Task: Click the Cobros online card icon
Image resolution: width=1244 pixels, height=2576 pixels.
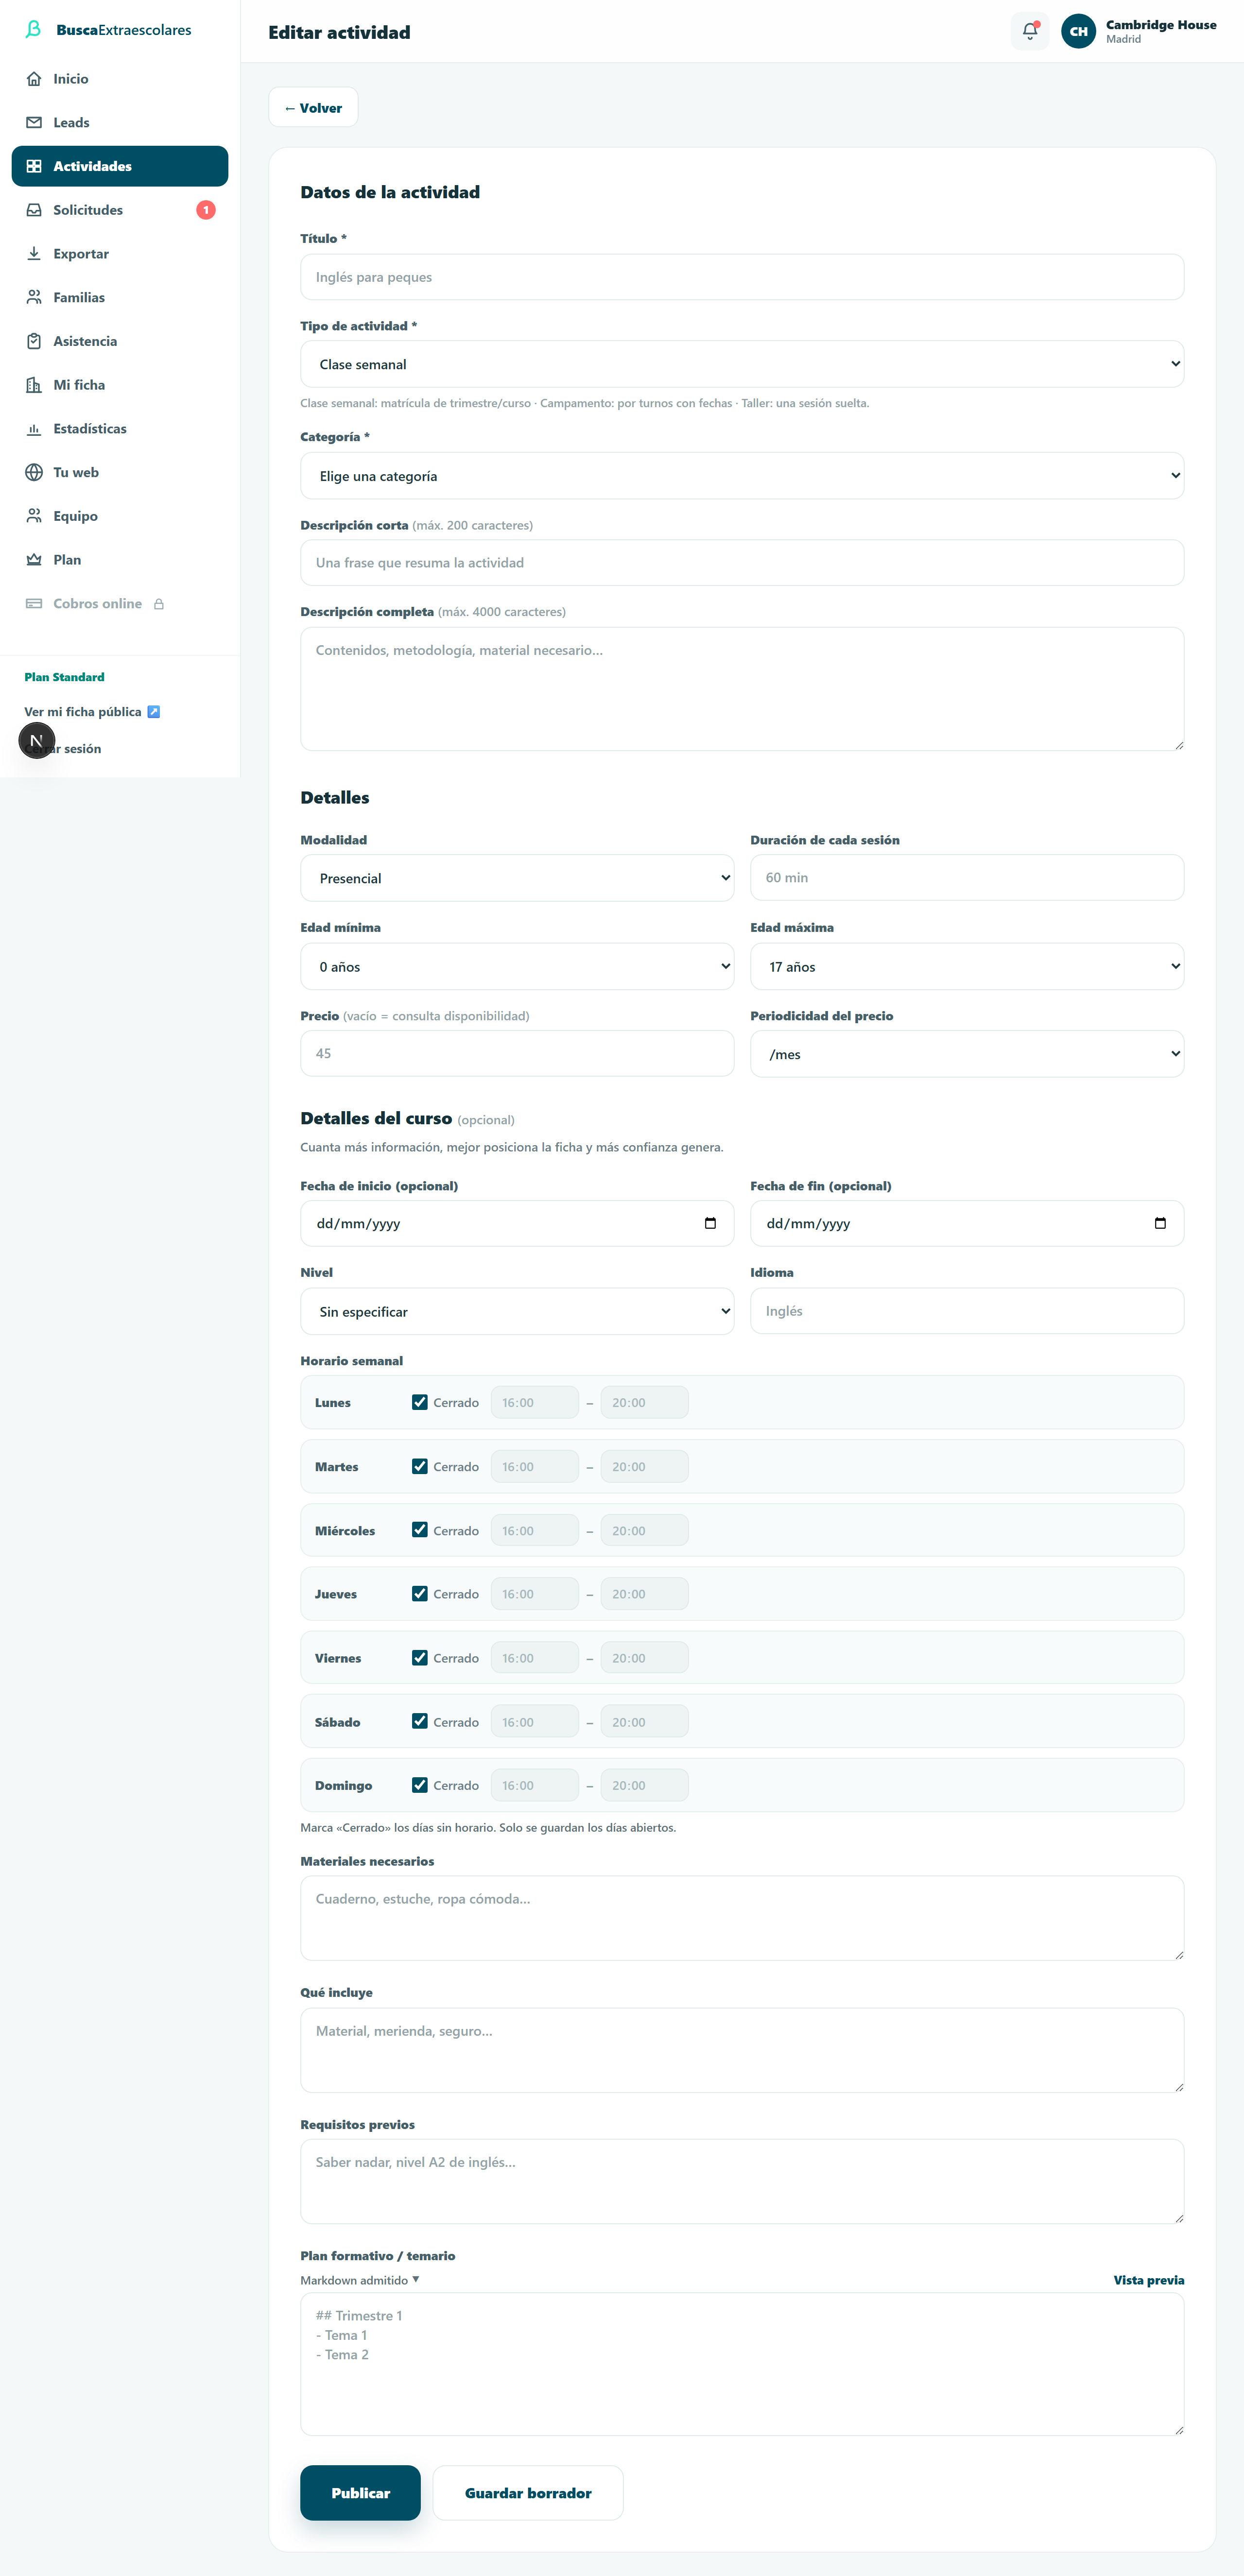Action: tap(34, 603)
